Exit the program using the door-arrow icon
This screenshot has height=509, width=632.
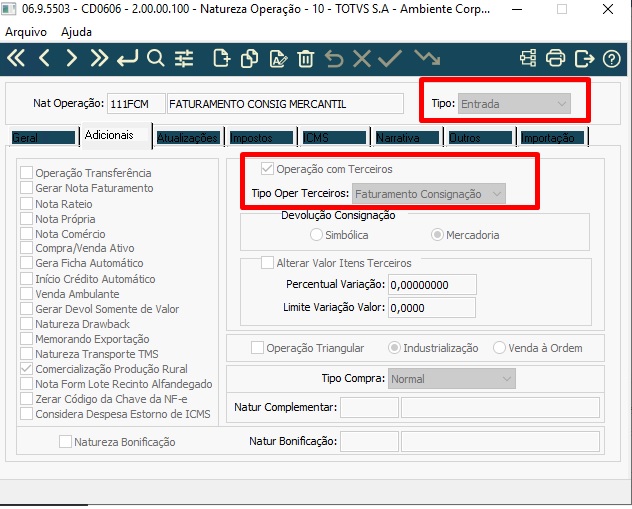[x=584, y=58]
